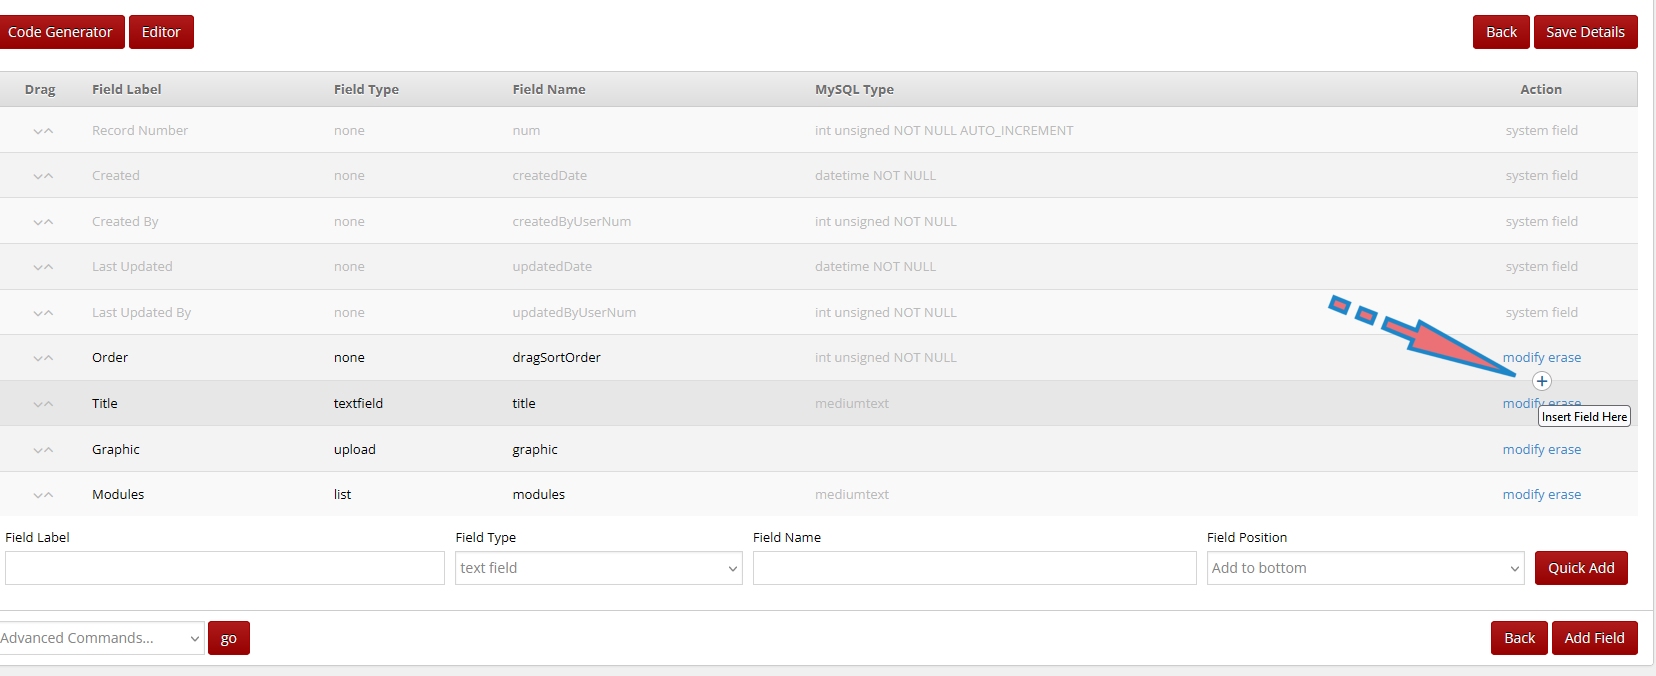Open the Field Type dropdown
1656x676 pixels.
pyautogui.click(x=598, y=568)
